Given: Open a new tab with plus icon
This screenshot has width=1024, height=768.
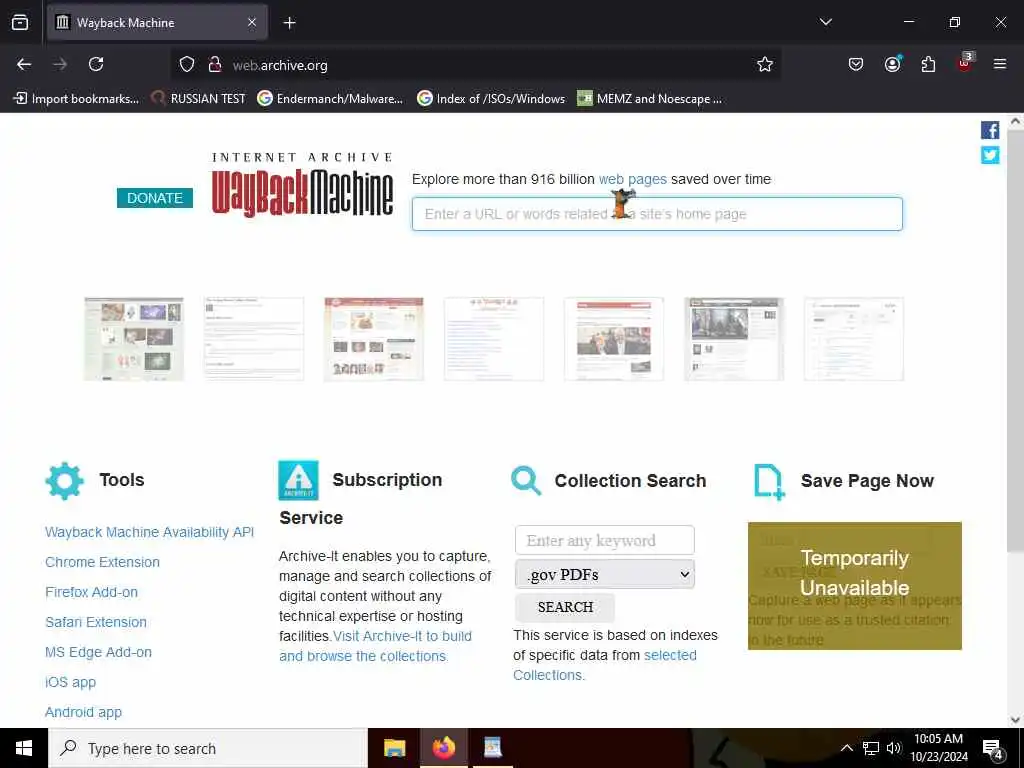Looking at the screenshot, I should [x=289, y=23].
